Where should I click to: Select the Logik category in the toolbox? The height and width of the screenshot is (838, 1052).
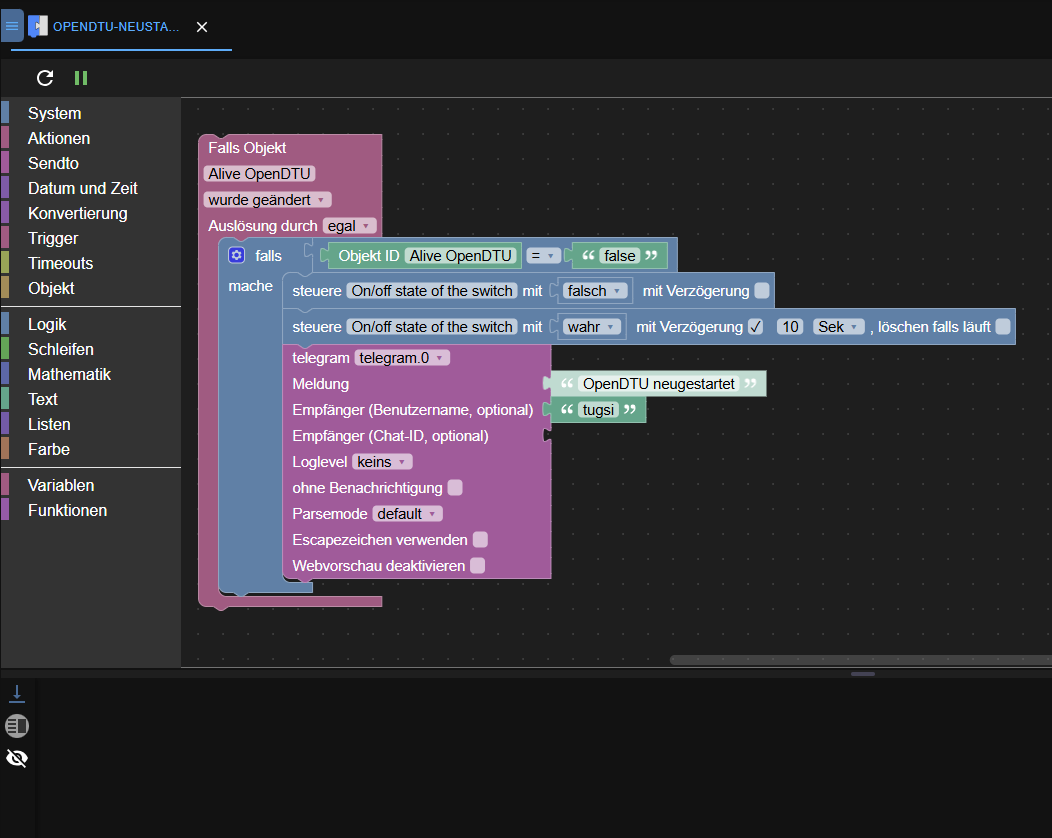coord(47,324)
